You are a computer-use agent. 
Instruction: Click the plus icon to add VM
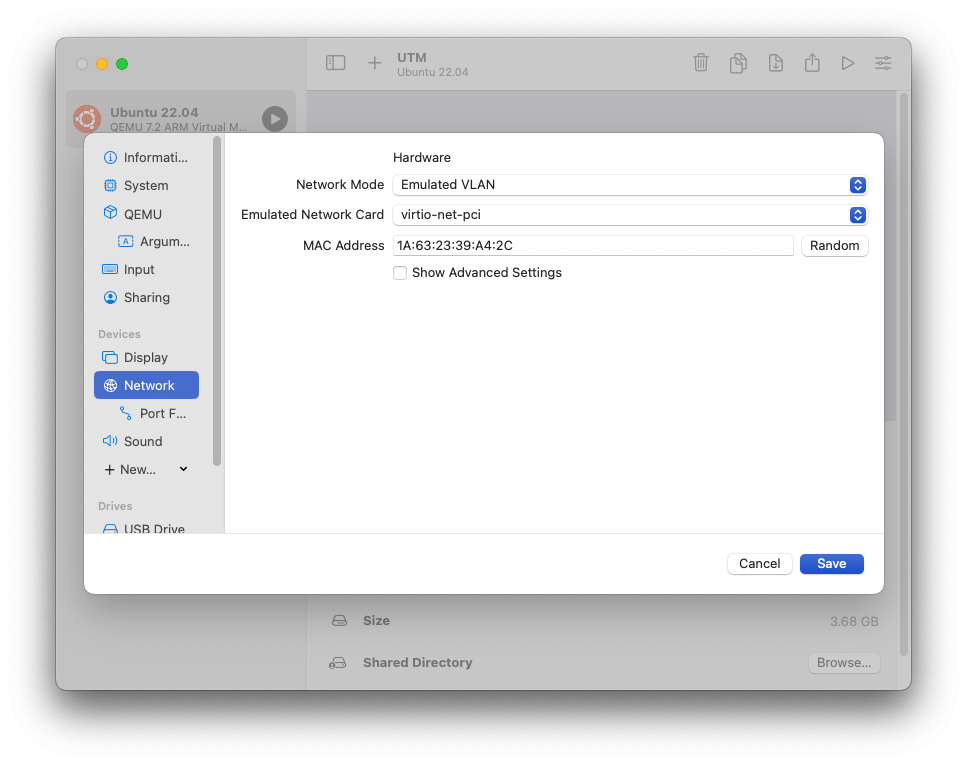point(374,63)
